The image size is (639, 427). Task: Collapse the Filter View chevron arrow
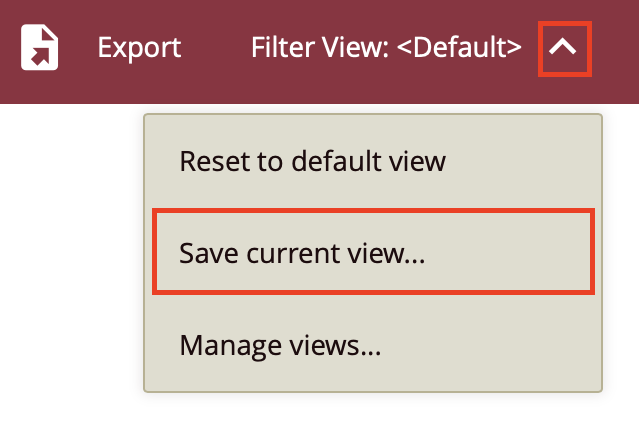(x=564, y=47)
